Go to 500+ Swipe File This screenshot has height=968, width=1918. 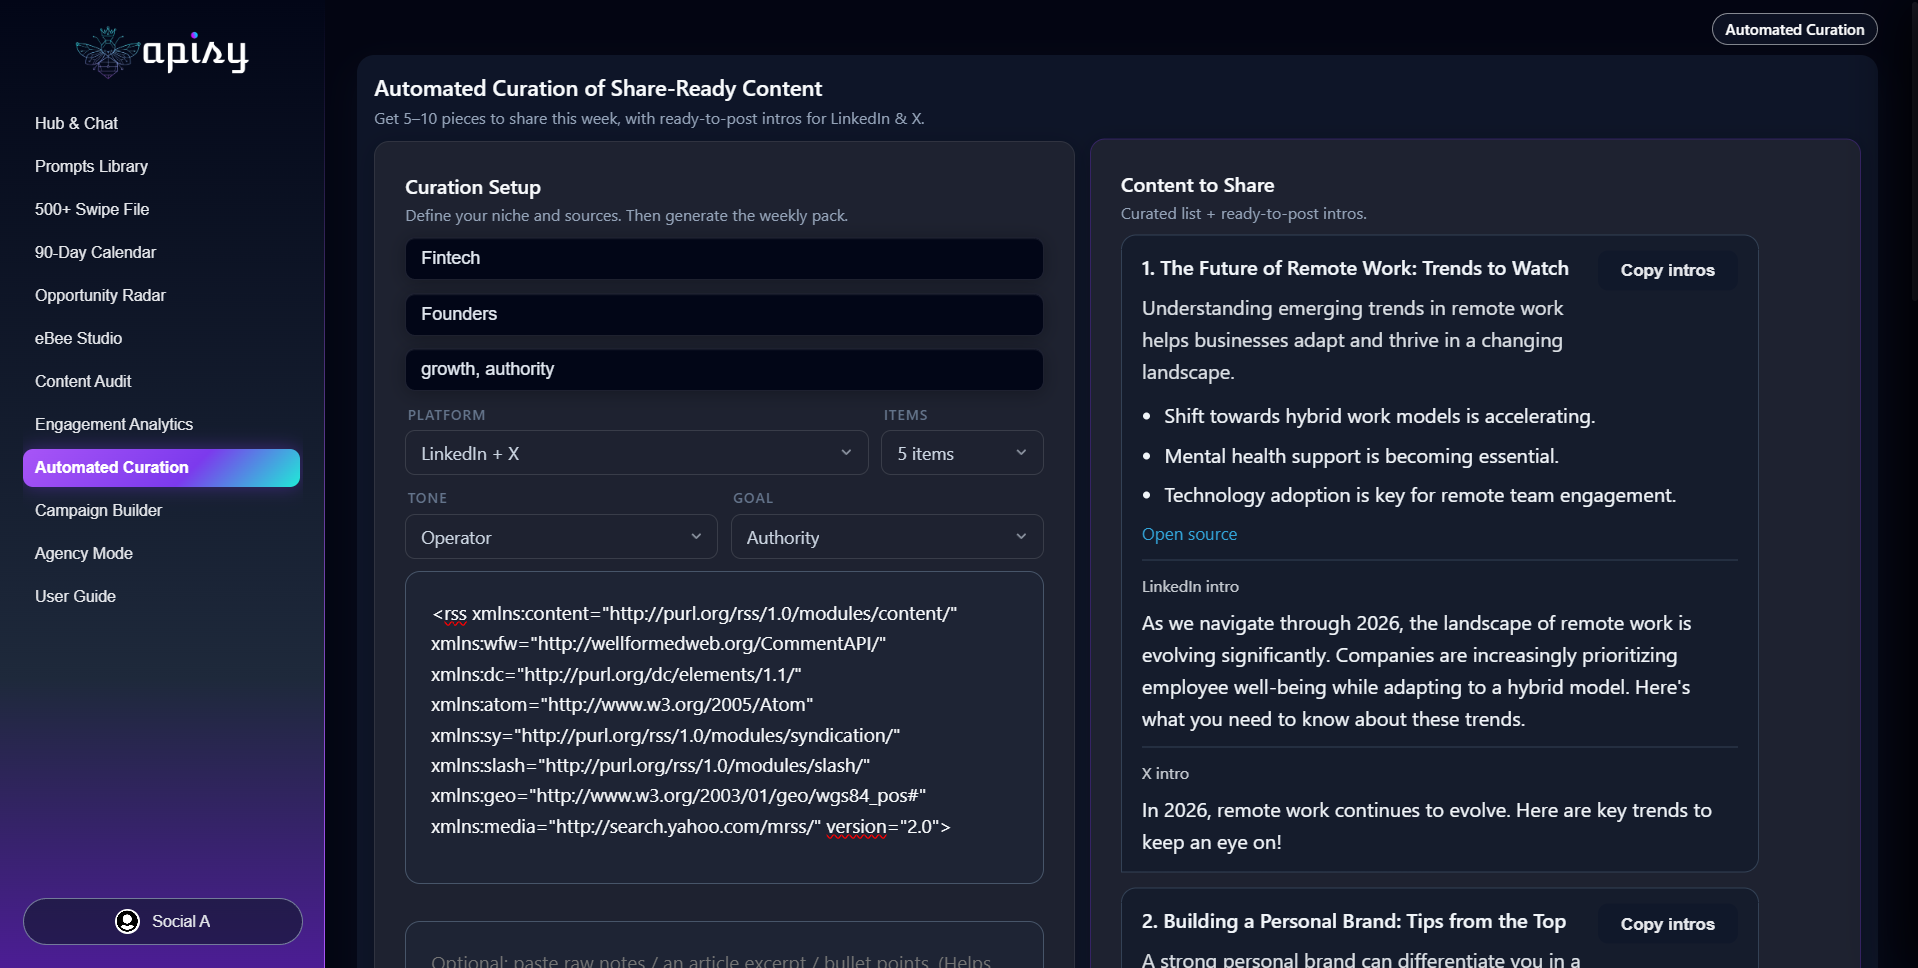[x=92, y=209]
